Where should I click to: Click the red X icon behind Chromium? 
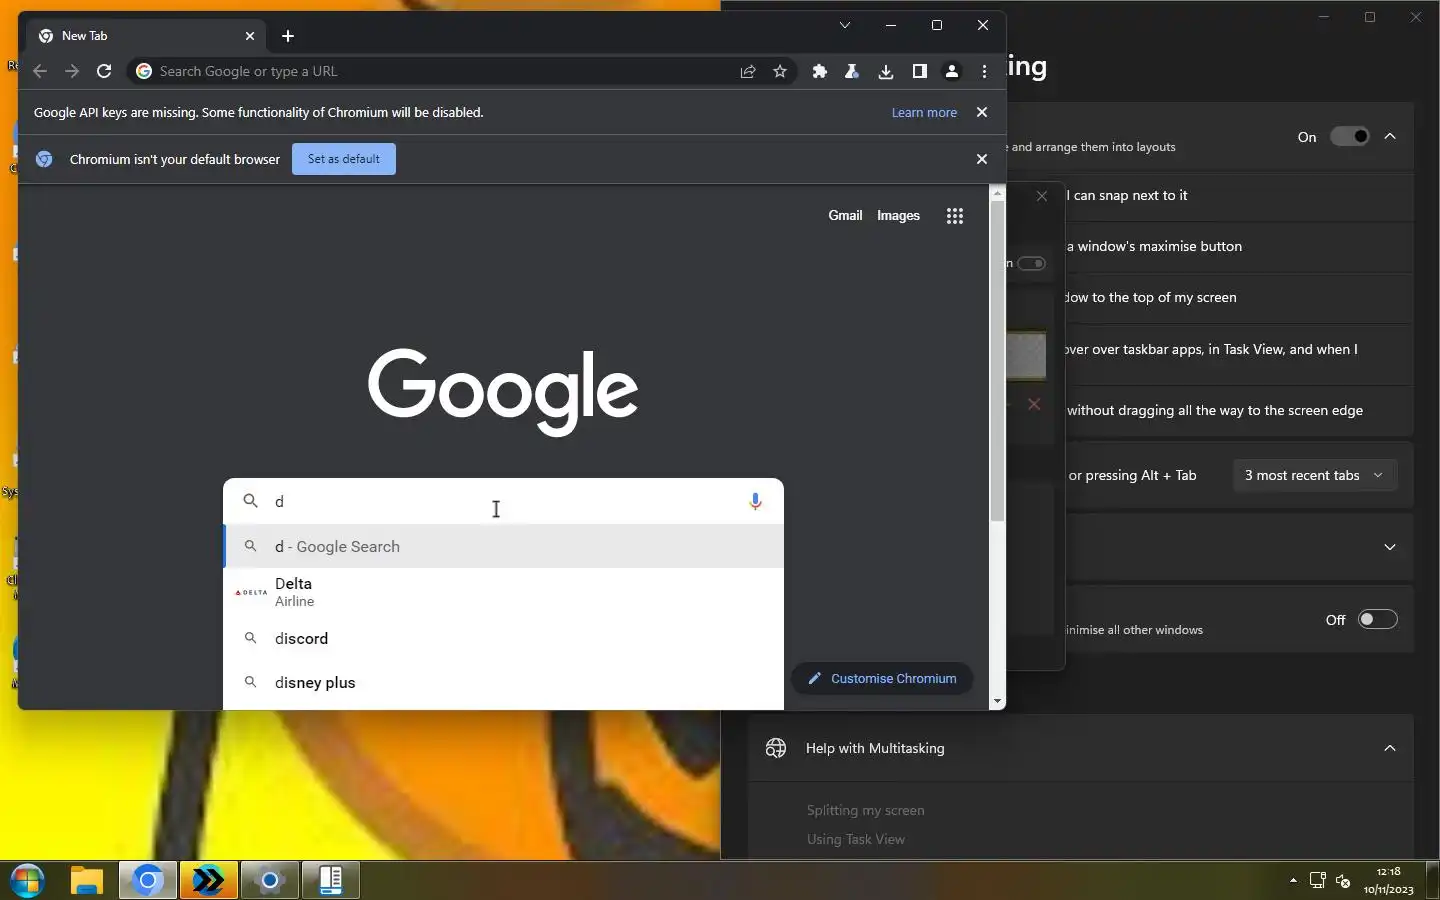pyautogui.click(x=1034, y=404)
